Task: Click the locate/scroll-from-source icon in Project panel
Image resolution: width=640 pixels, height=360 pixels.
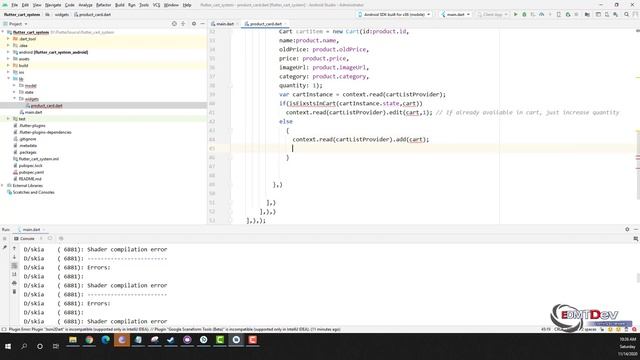Action: point(174,24)
